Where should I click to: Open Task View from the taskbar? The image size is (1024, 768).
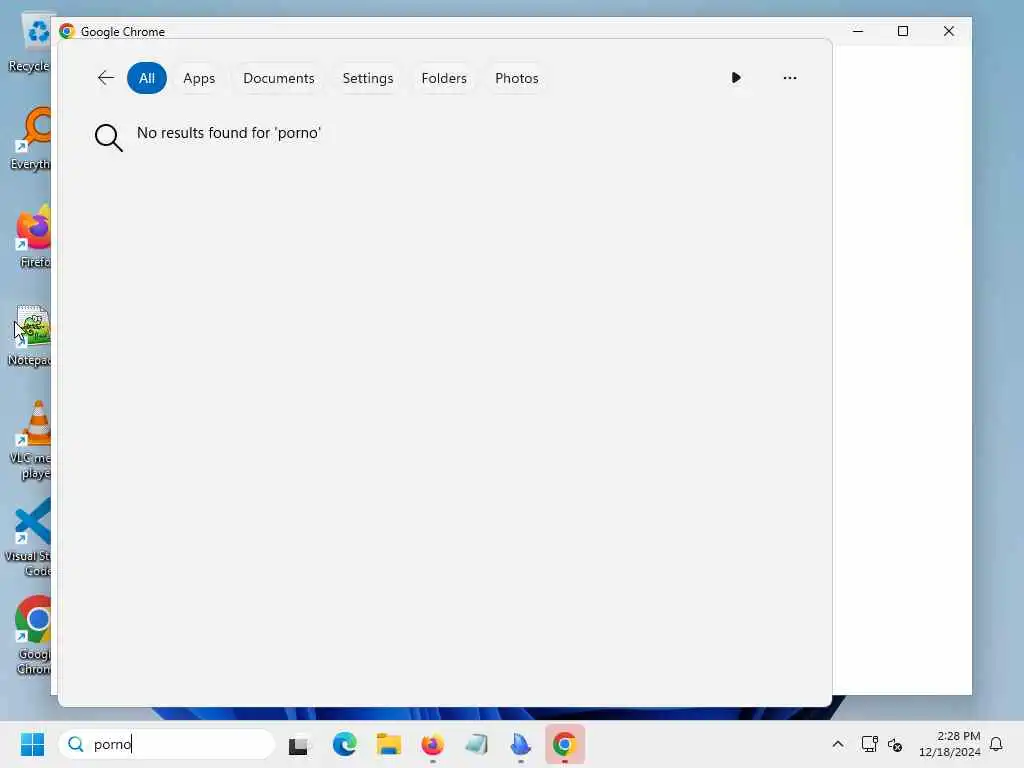tap(298, 744)
